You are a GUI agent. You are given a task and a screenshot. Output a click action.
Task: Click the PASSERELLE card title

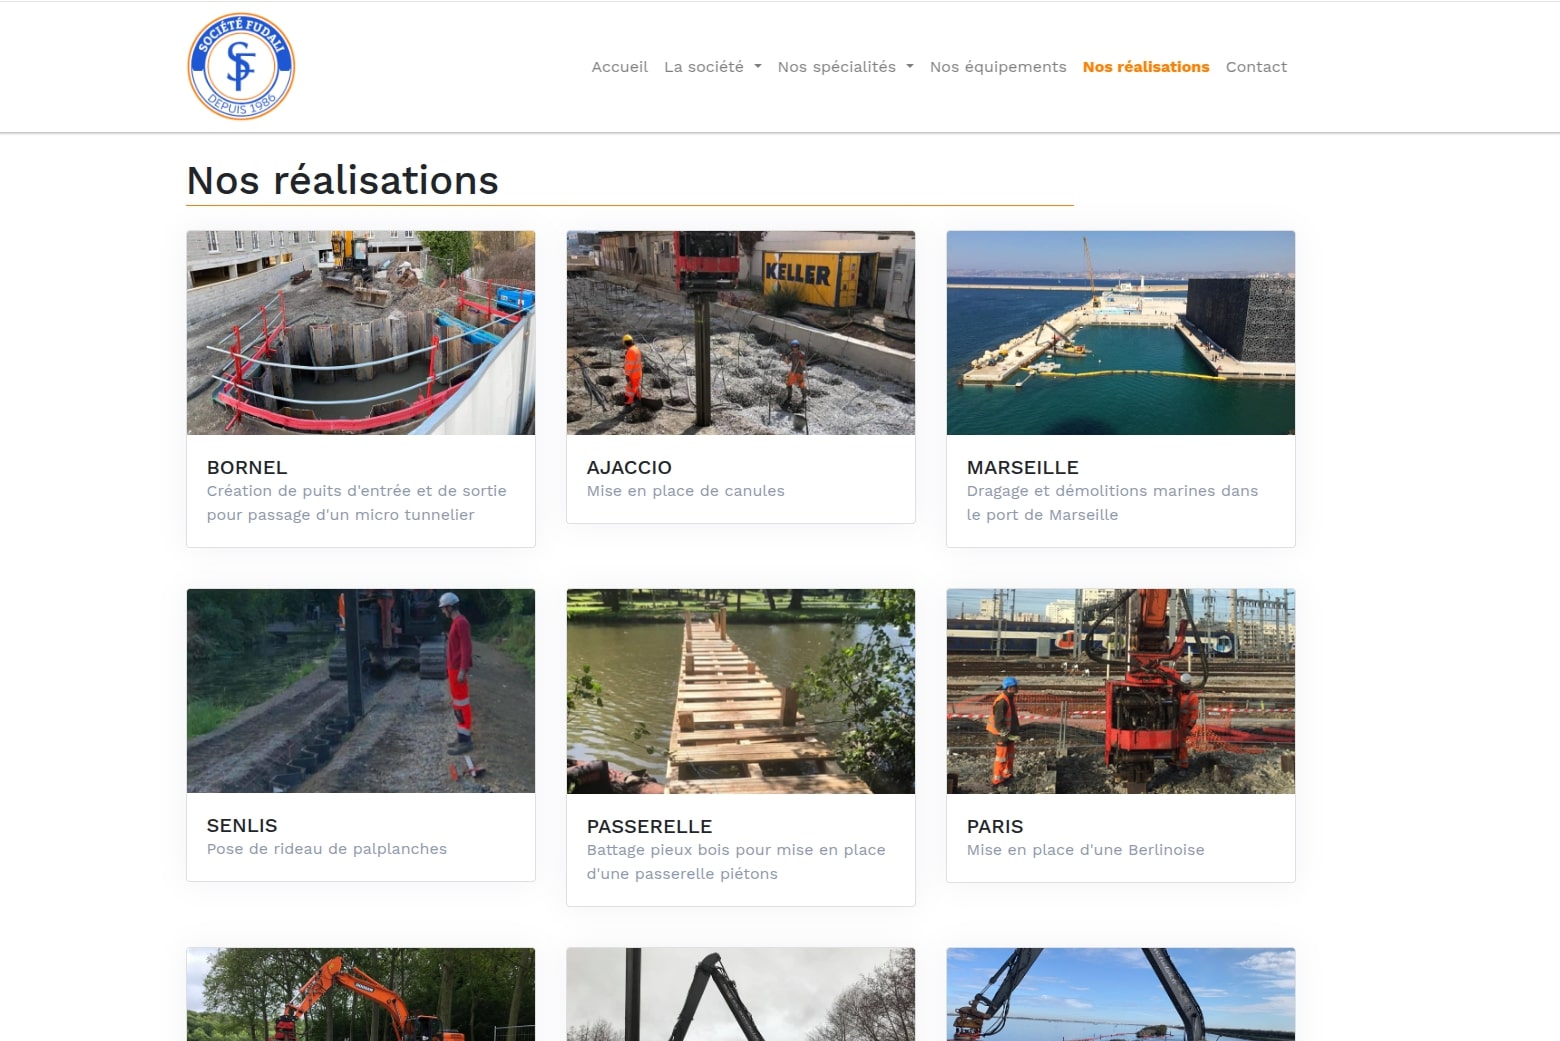(649, 826)
